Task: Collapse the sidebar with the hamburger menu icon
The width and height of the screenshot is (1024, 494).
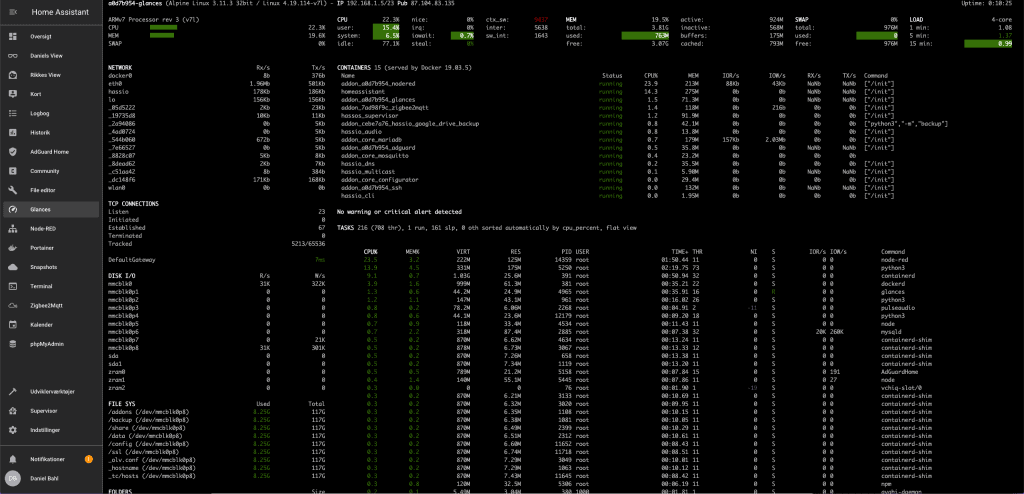Action: [x=12, y=12]
